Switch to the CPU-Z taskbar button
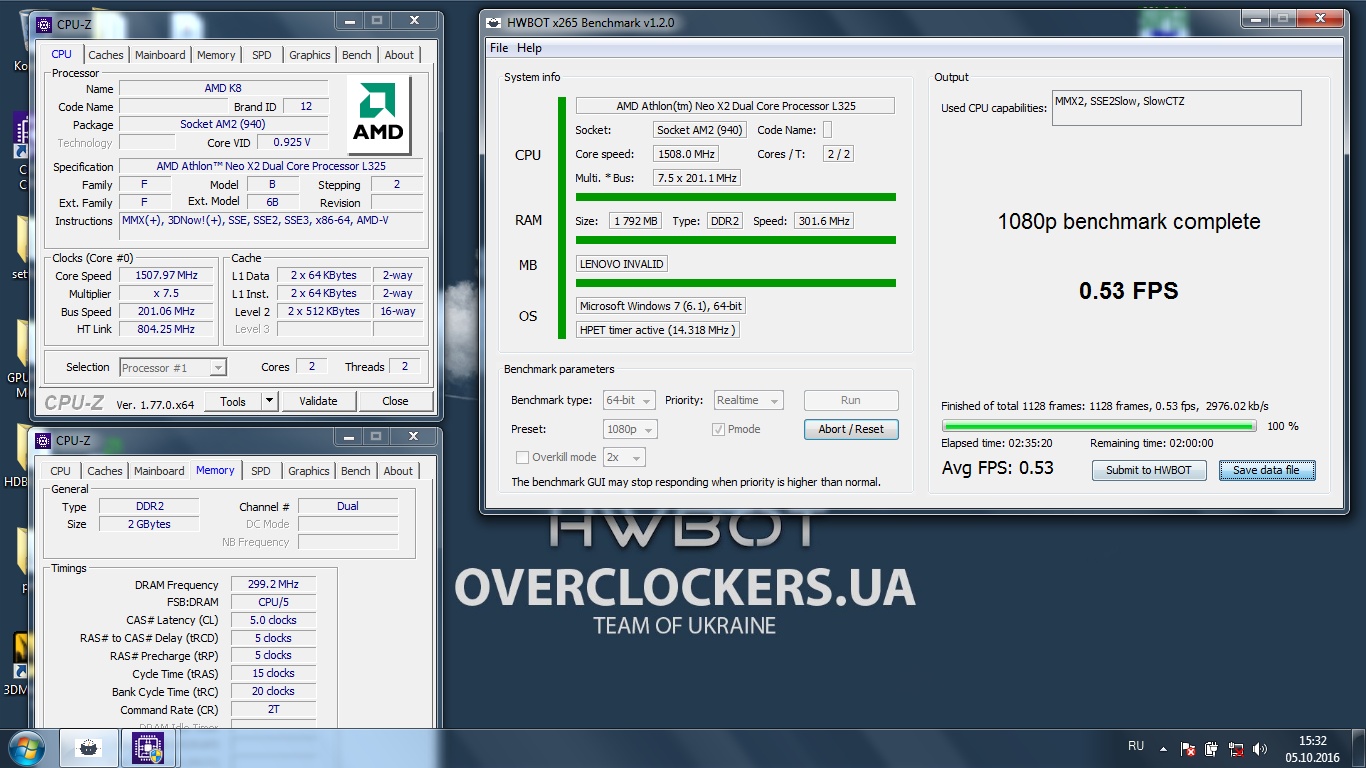This screenshot has height=768, width=1366. tap(148, 748)
